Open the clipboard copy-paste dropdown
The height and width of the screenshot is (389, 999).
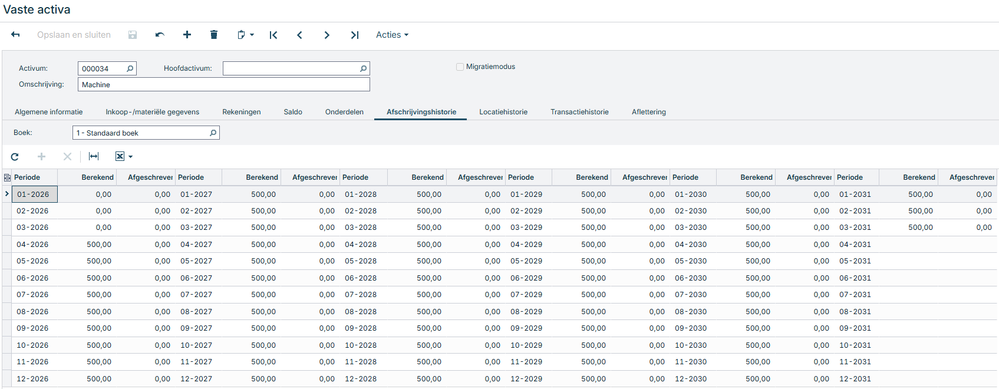coord(245,35)
